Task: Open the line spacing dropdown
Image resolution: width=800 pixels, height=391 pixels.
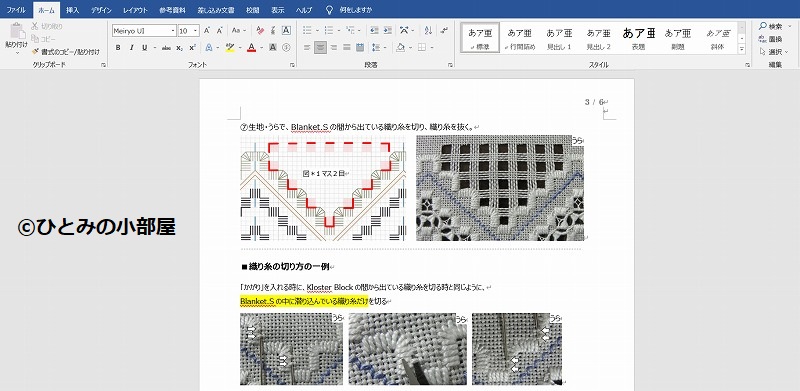Action: click(378, 47)
